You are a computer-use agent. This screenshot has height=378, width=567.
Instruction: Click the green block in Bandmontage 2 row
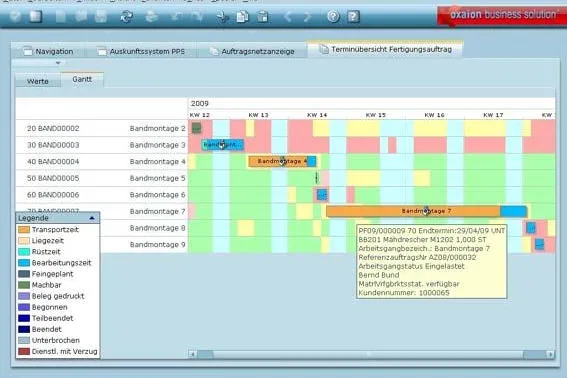(196, 128)
